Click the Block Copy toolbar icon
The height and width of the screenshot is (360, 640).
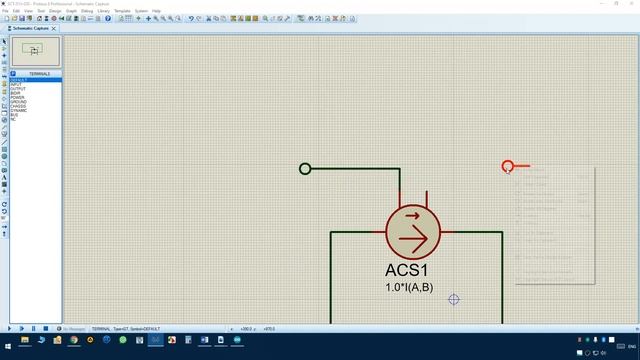pyautogui.click(x=233, y=18)
